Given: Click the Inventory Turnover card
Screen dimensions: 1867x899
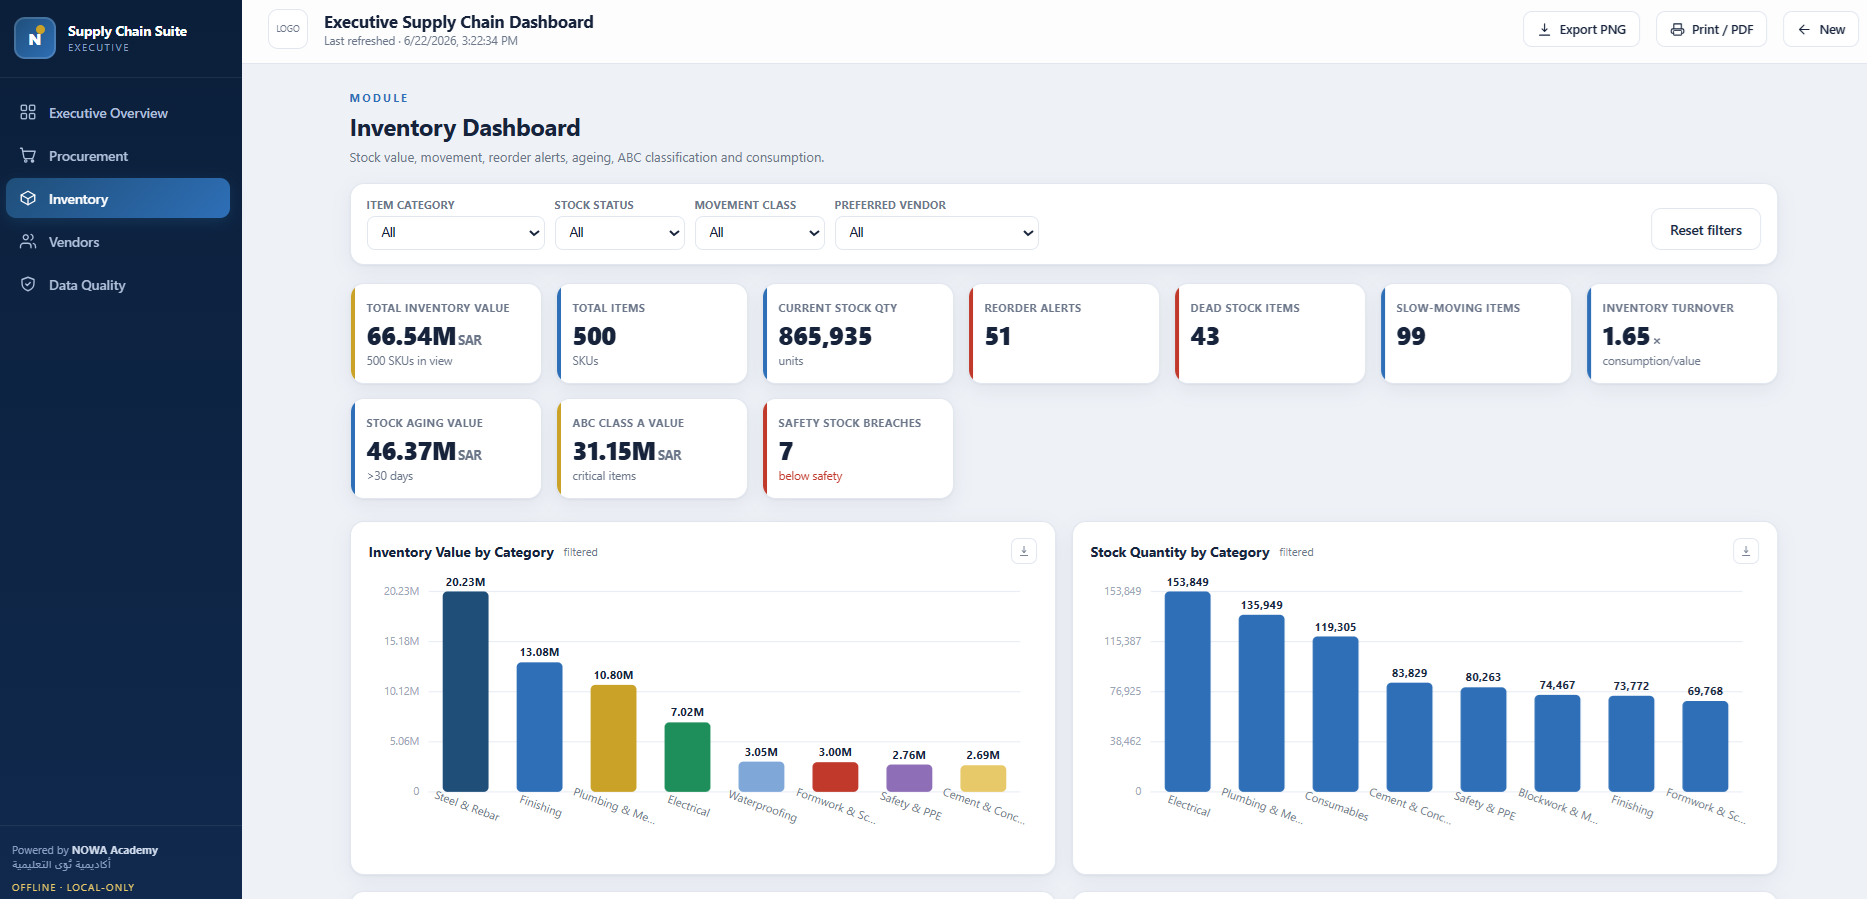Looking at the screenshot, I should coord(1682,334).
